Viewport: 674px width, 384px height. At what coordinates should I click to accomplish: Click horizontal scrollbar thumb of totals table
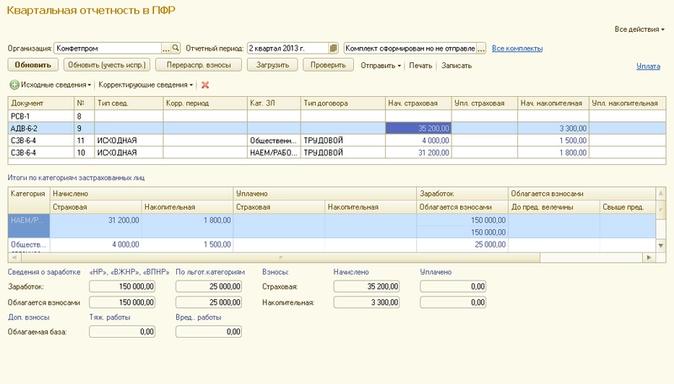(280, 257)
